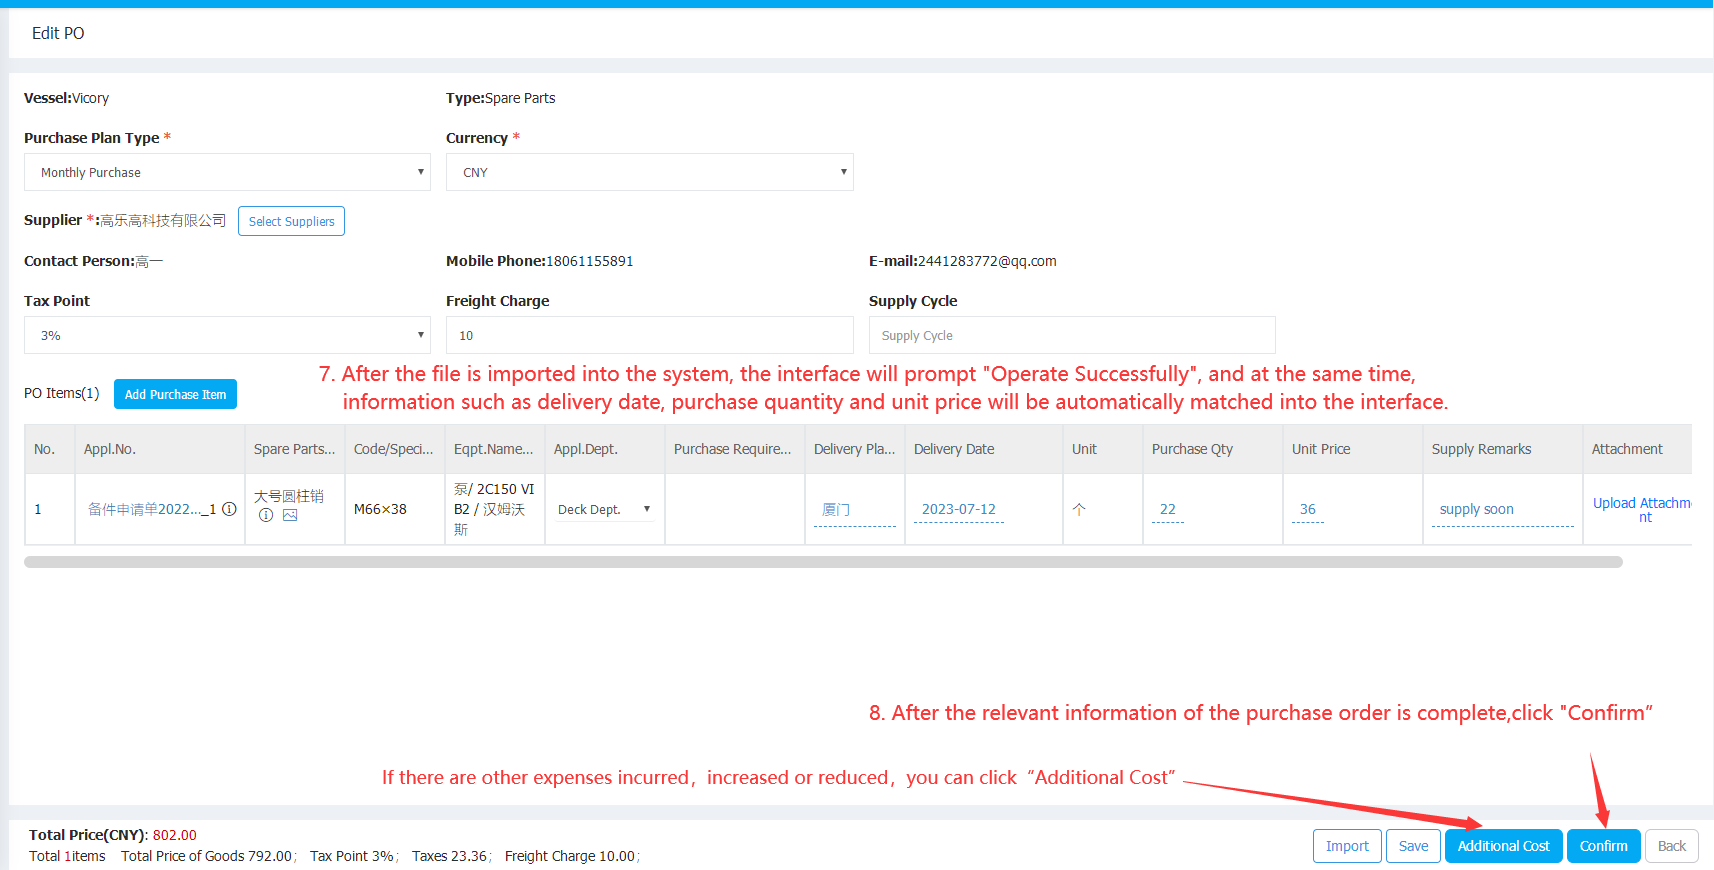Click the info icon next to Appl.No. entry
Viewport: 1714px width, 870px height.
tap(229, 509)
